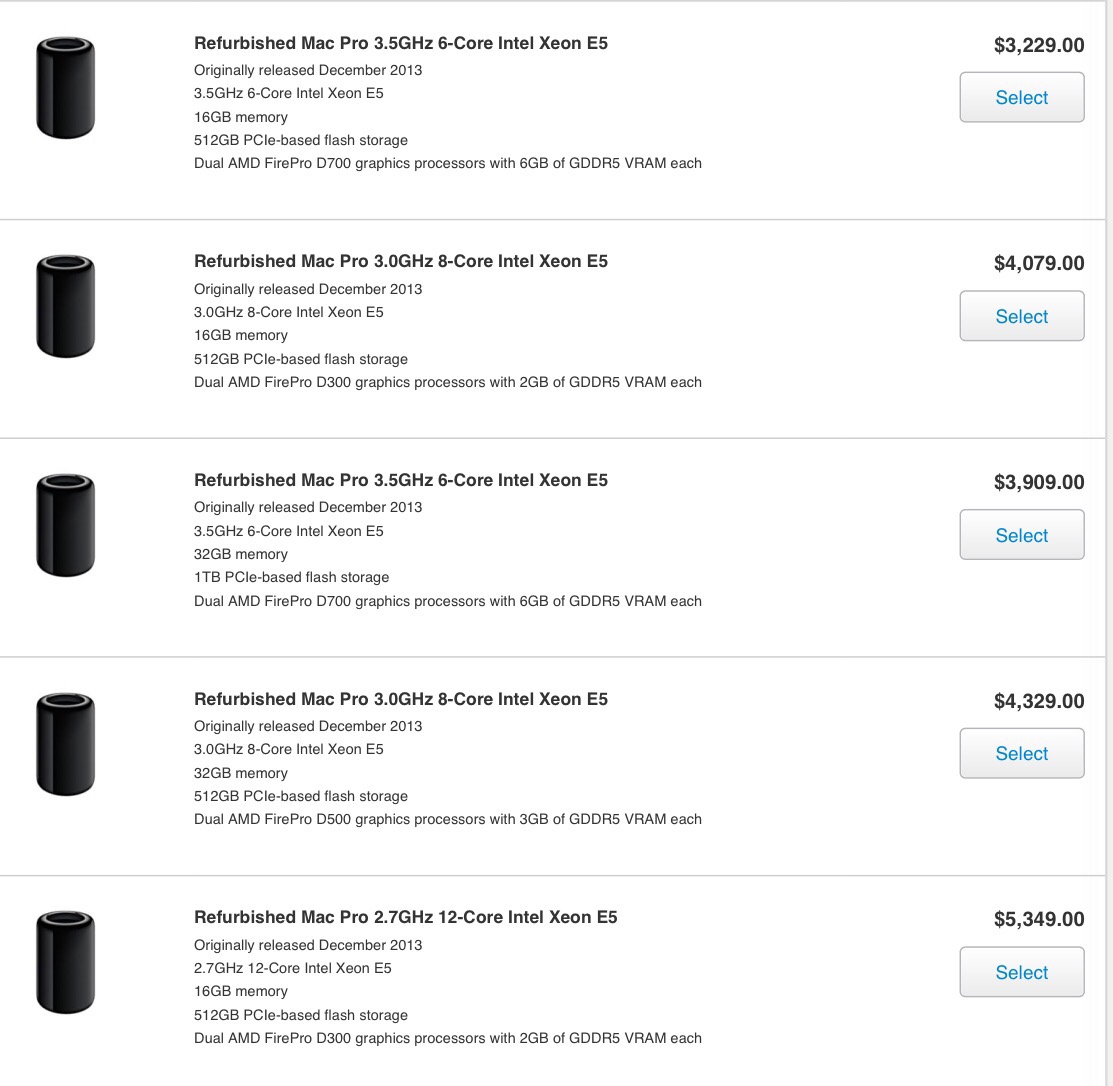This screenshot has height=1086, width=1113.
Task: Open 3.0GHz 8-Core title with 32GB memory
Action: pyautogui.click(x=401, y=699)
